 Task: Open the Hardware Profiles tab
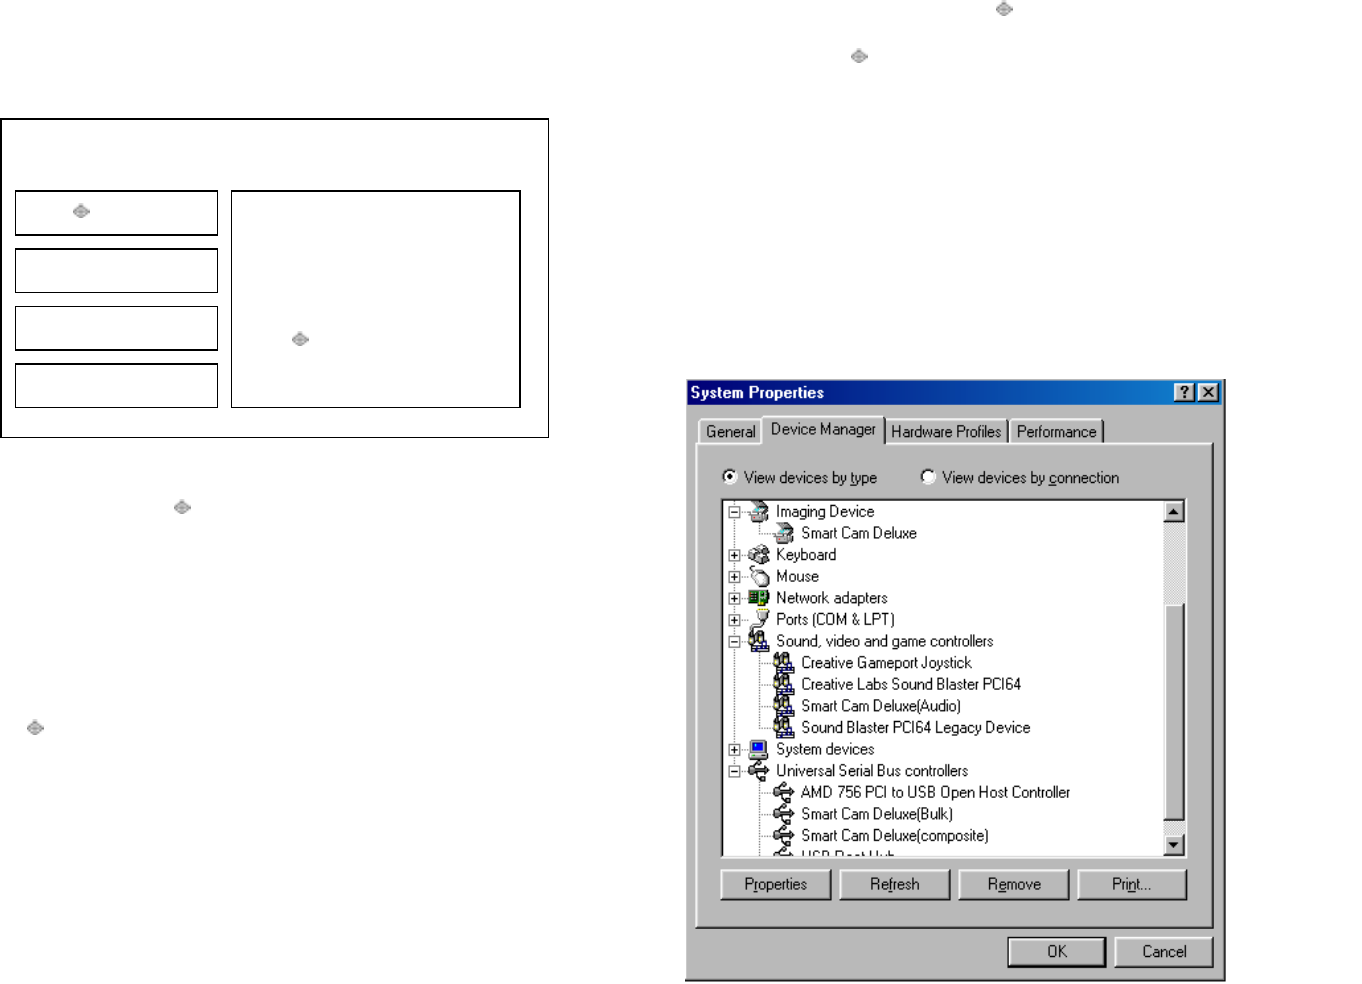pos(946,432)
